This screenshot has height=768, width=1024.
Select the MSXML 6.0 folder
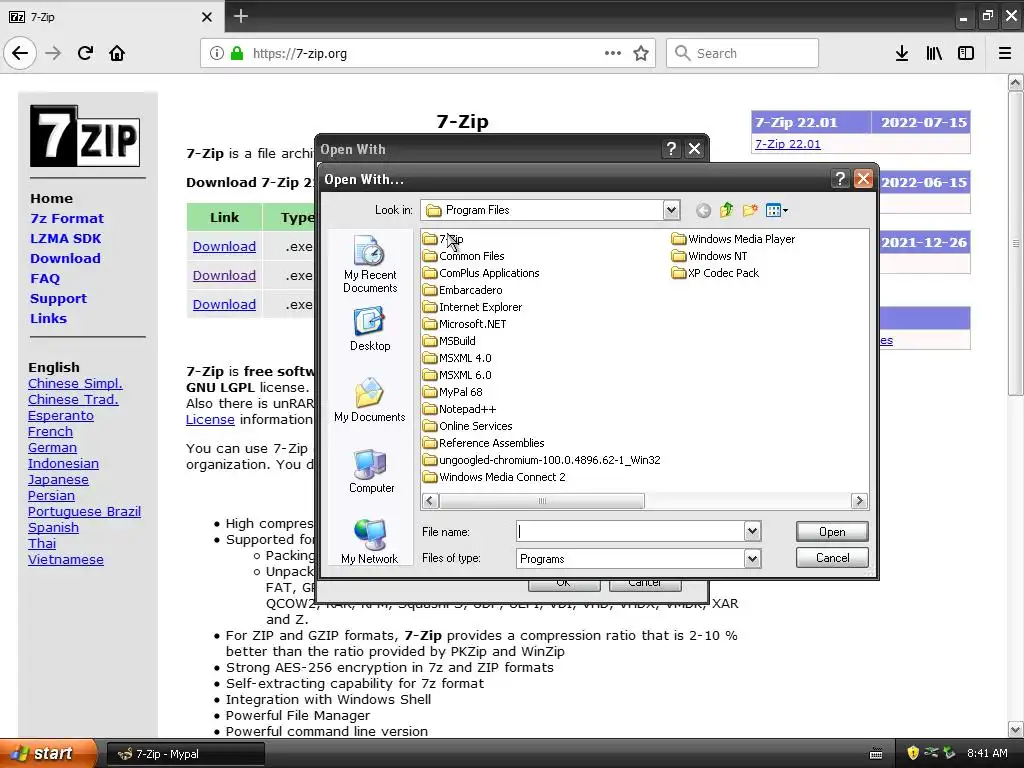457,375
